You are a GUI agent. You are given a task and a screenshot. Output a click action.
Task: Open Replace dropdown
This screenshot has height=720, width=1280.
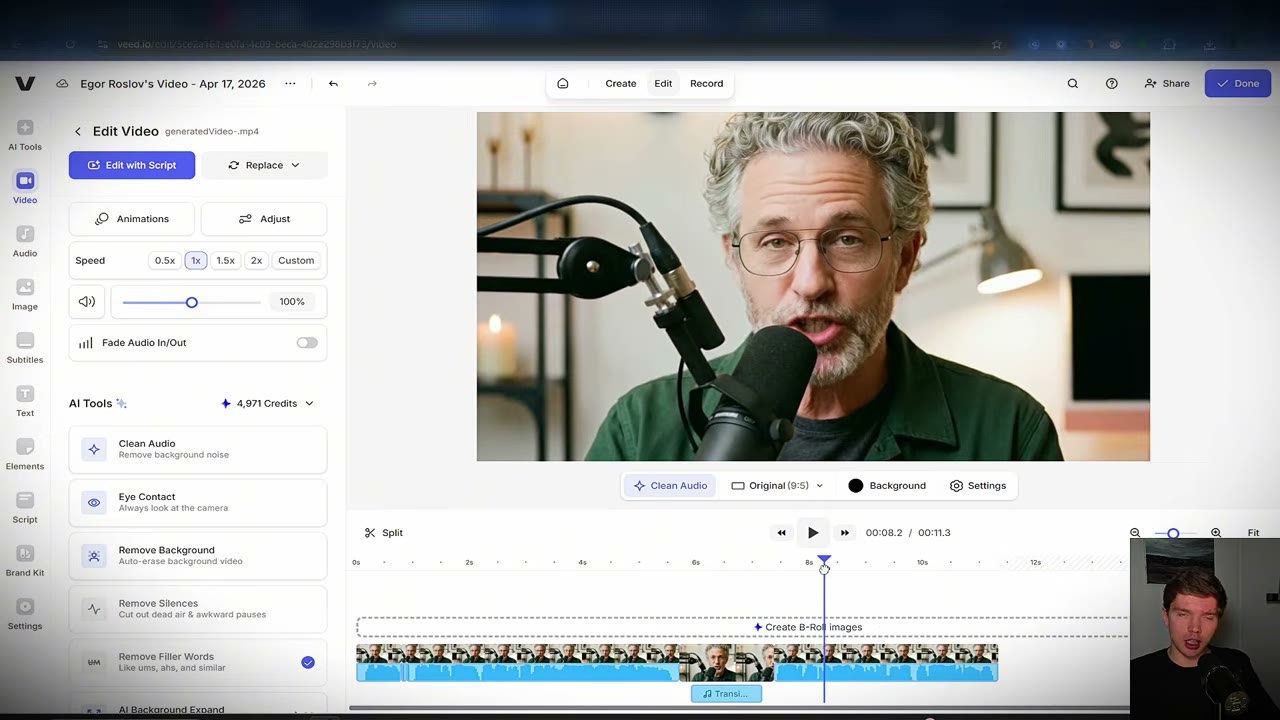click(x=264, y=165)
